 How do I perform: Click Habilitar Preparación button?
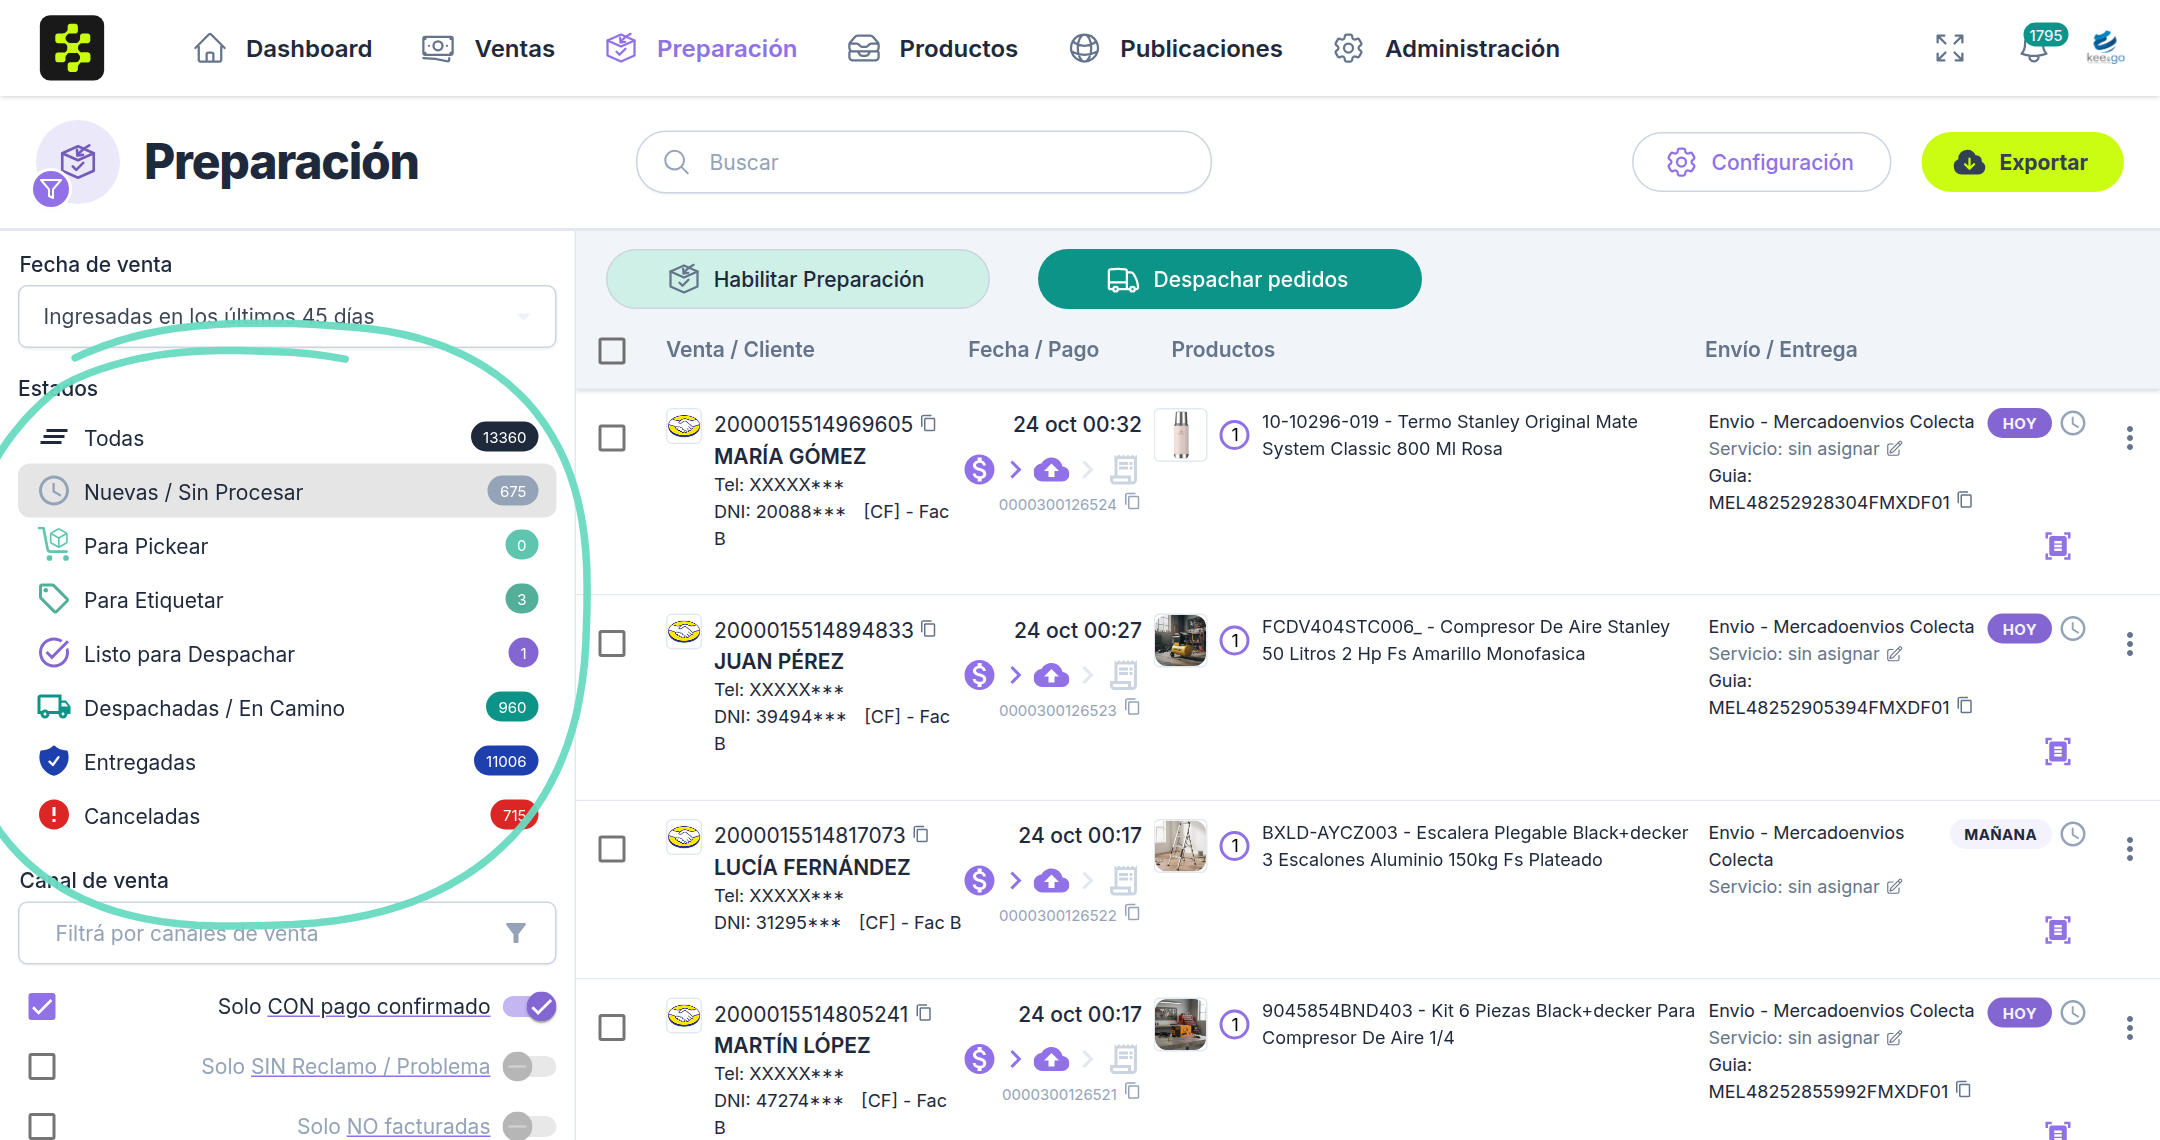pyautogui.click(x=797, y=279)
